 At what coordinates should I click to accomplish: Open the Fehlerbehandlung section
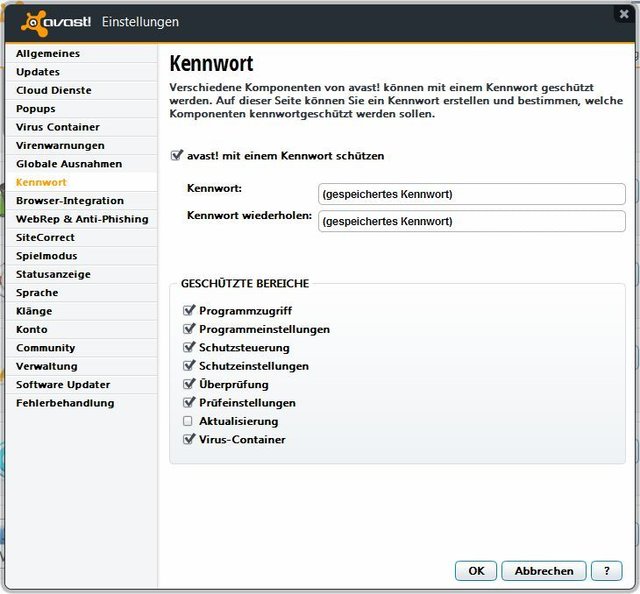click(x=65, y=403)
